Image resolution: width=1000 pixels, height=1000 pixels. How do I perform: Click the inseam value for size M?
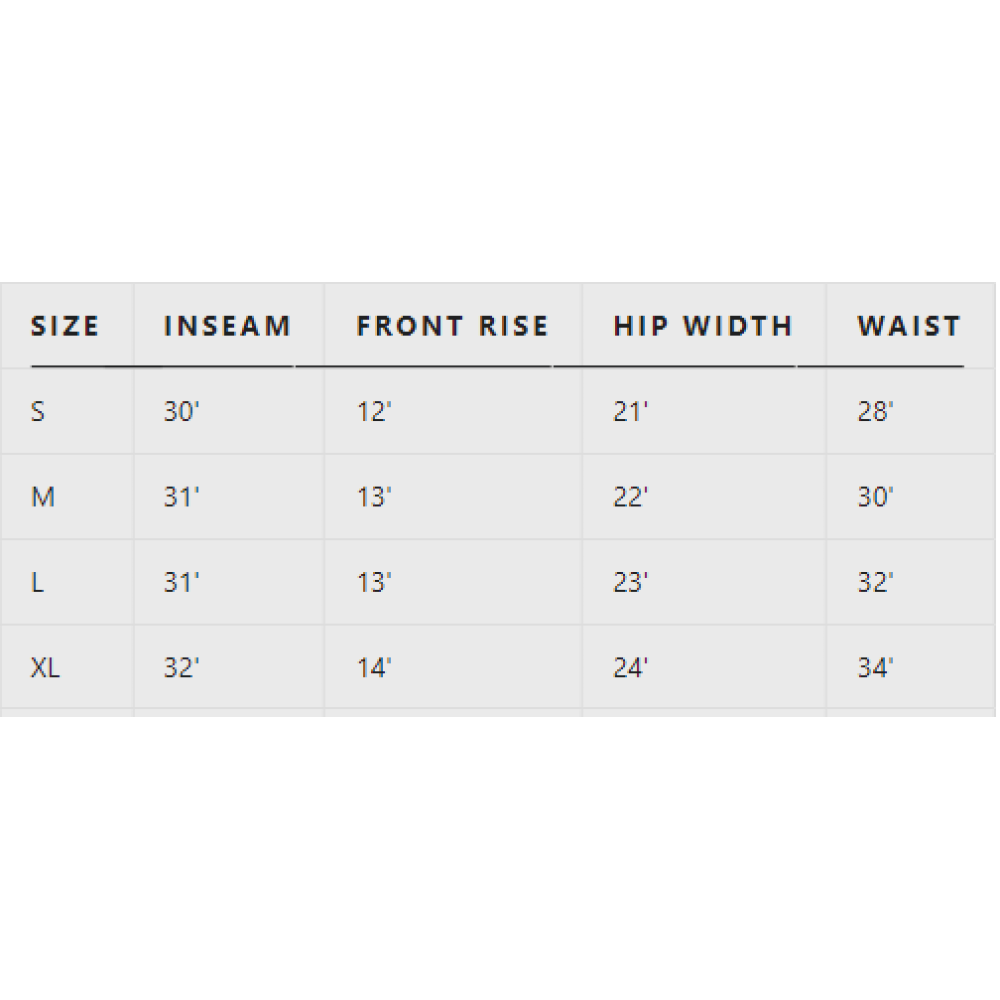click(181, 497)
